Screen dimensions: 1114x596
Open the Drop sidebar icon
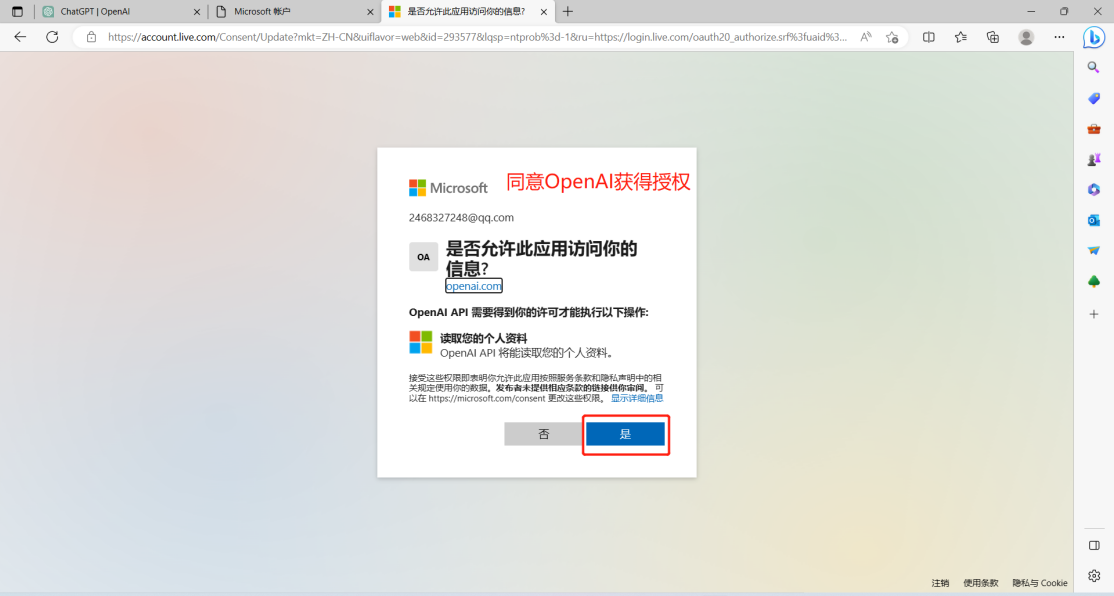1093,250
